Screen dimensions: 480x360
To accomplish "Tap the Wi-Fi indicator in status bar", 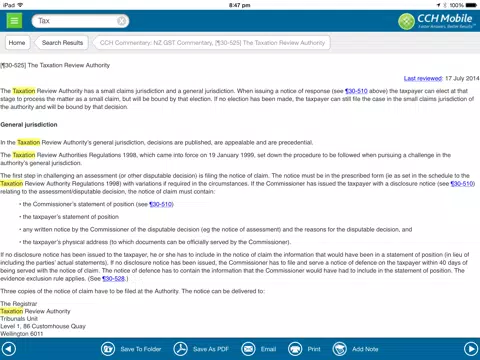I will [21, 5].
